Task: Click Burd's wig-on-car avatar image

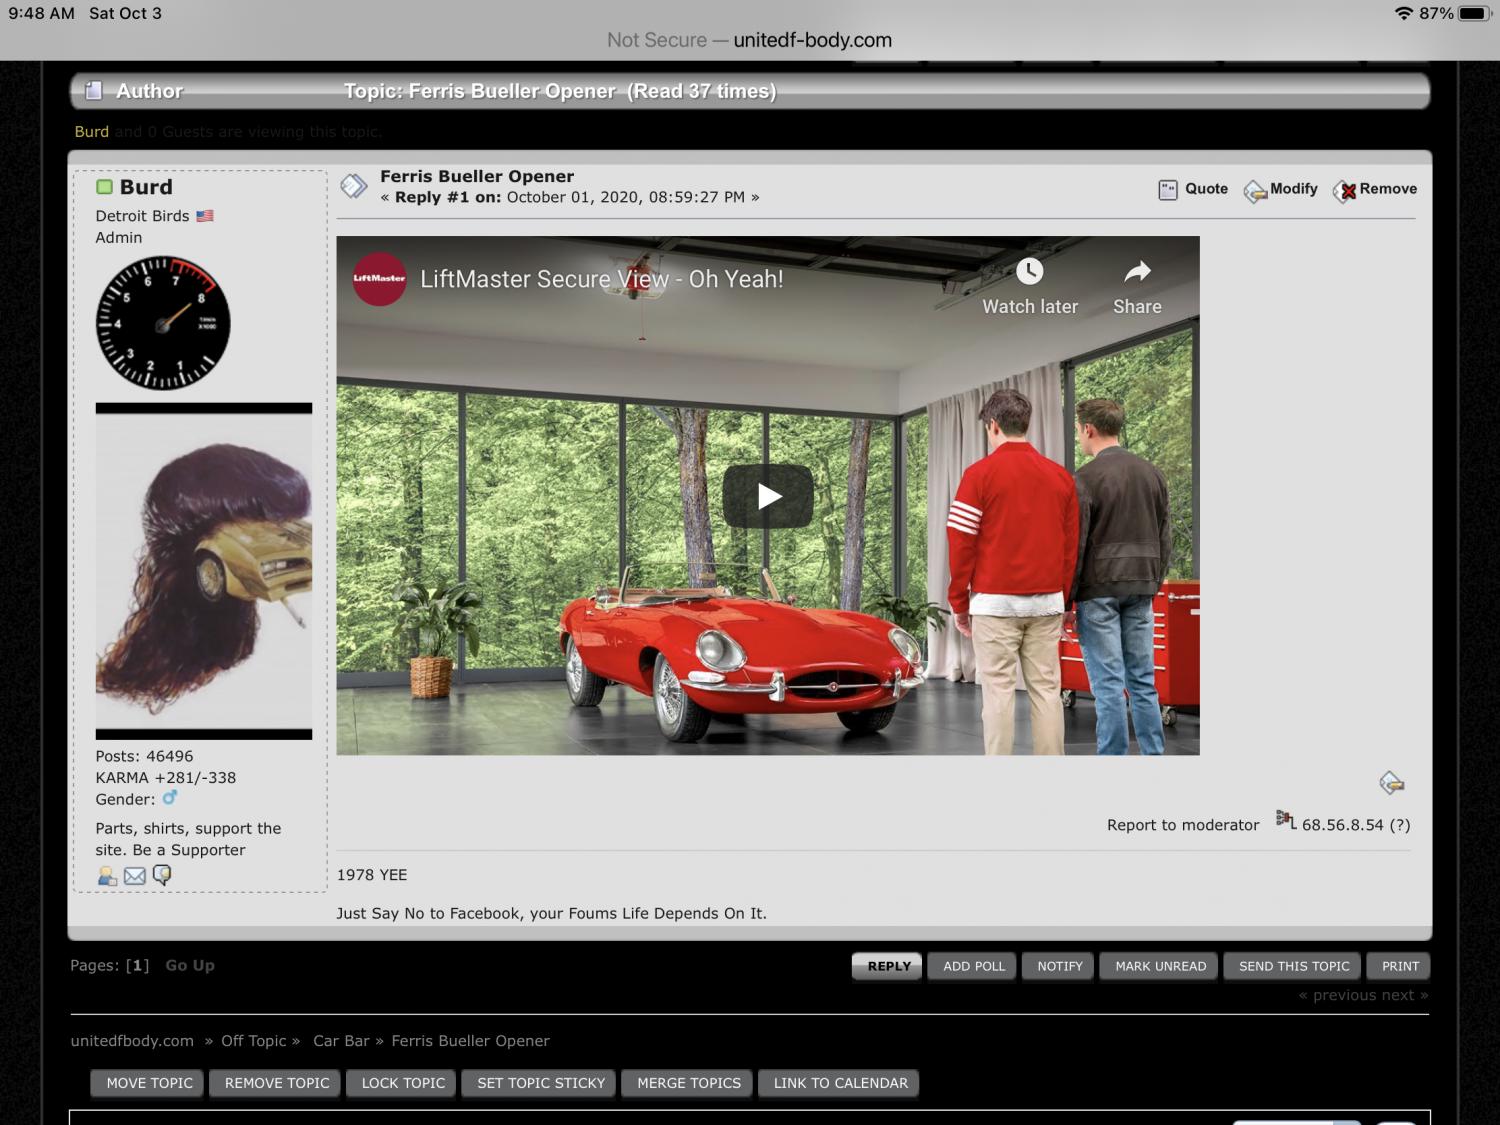Action: click(204, 571)
